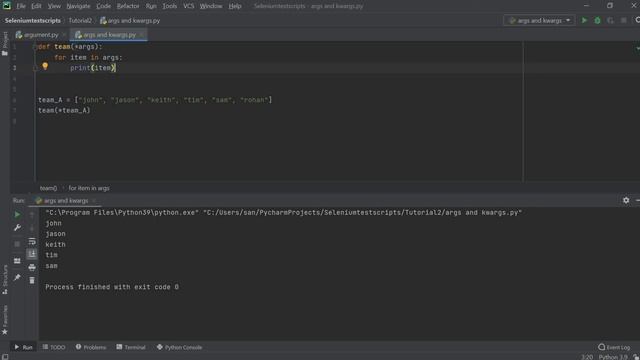Open the View menu

[x=54, y=6]
